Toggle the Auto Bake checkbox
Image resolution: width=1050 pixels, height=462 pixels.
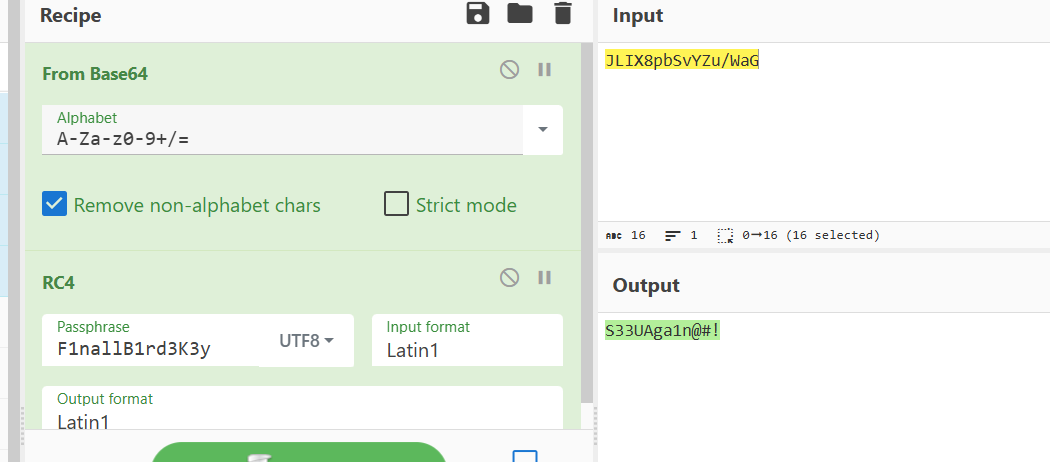(525, 456)
